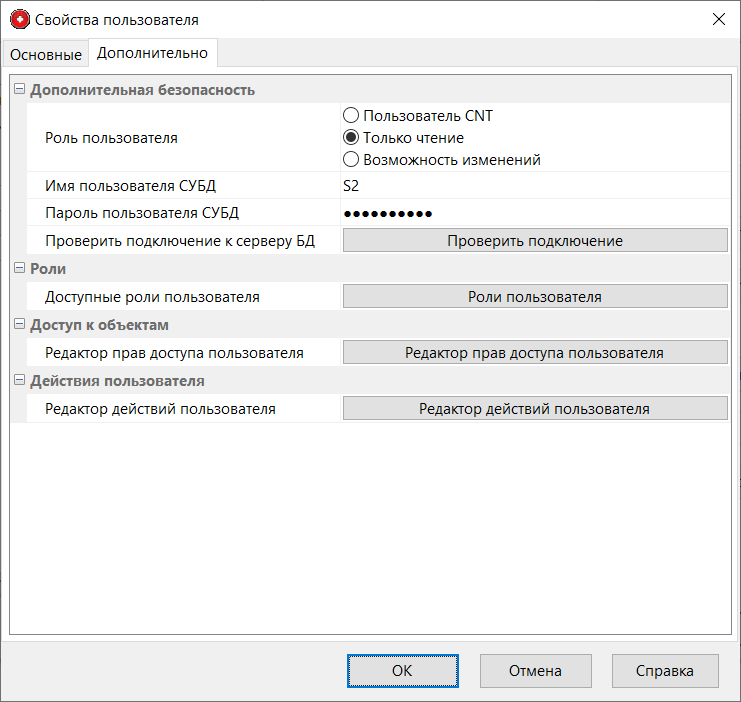Viewport: 741px width, 702px height.
Task: Click the red app icon in title bar
Action: pyautogui.click(x=19, y=19)
